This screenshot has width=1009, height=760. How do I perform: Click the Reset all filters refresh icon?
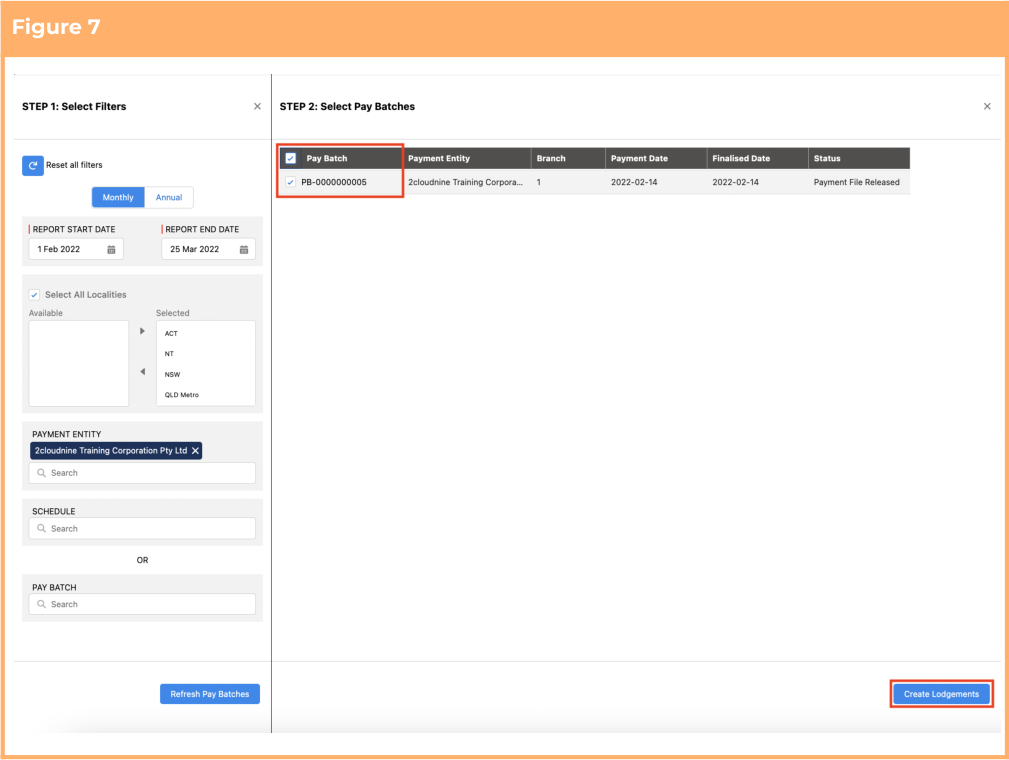coord(33,165)
